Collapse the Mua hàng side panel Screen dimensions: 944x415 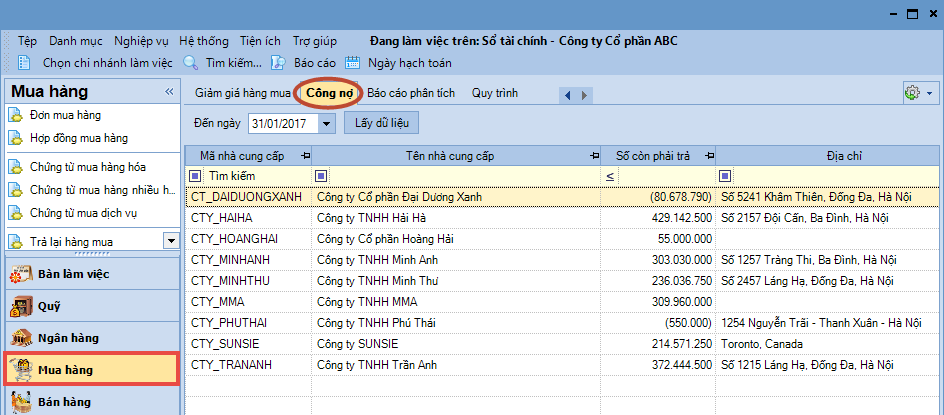click(x=169, y=92)
